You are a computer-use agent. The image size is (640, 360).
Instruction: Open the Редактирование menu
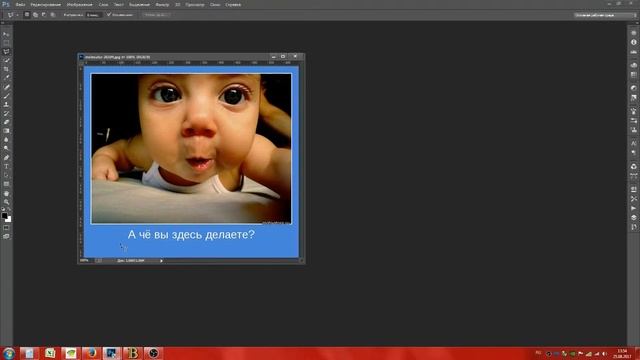(46, 4)
